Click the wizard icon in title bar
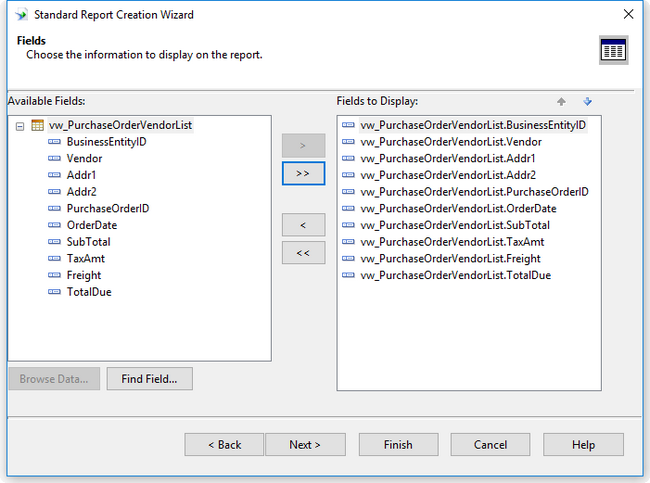 tap(21, 15)
